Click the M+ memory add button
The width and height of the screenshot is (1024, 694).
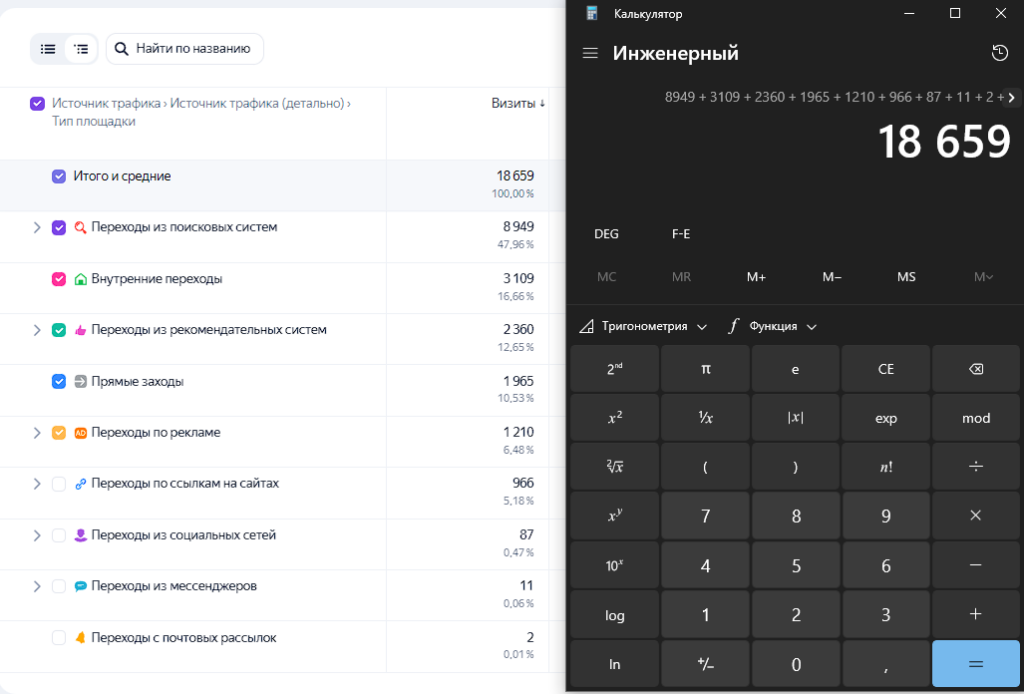[x=756, y=277]
